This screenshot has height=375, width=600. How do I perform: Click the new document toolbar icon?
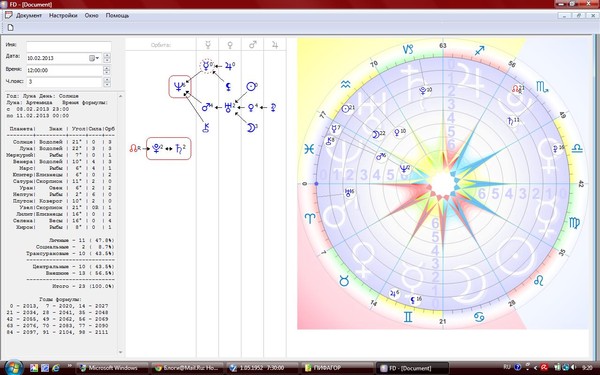tap(10, 28)
